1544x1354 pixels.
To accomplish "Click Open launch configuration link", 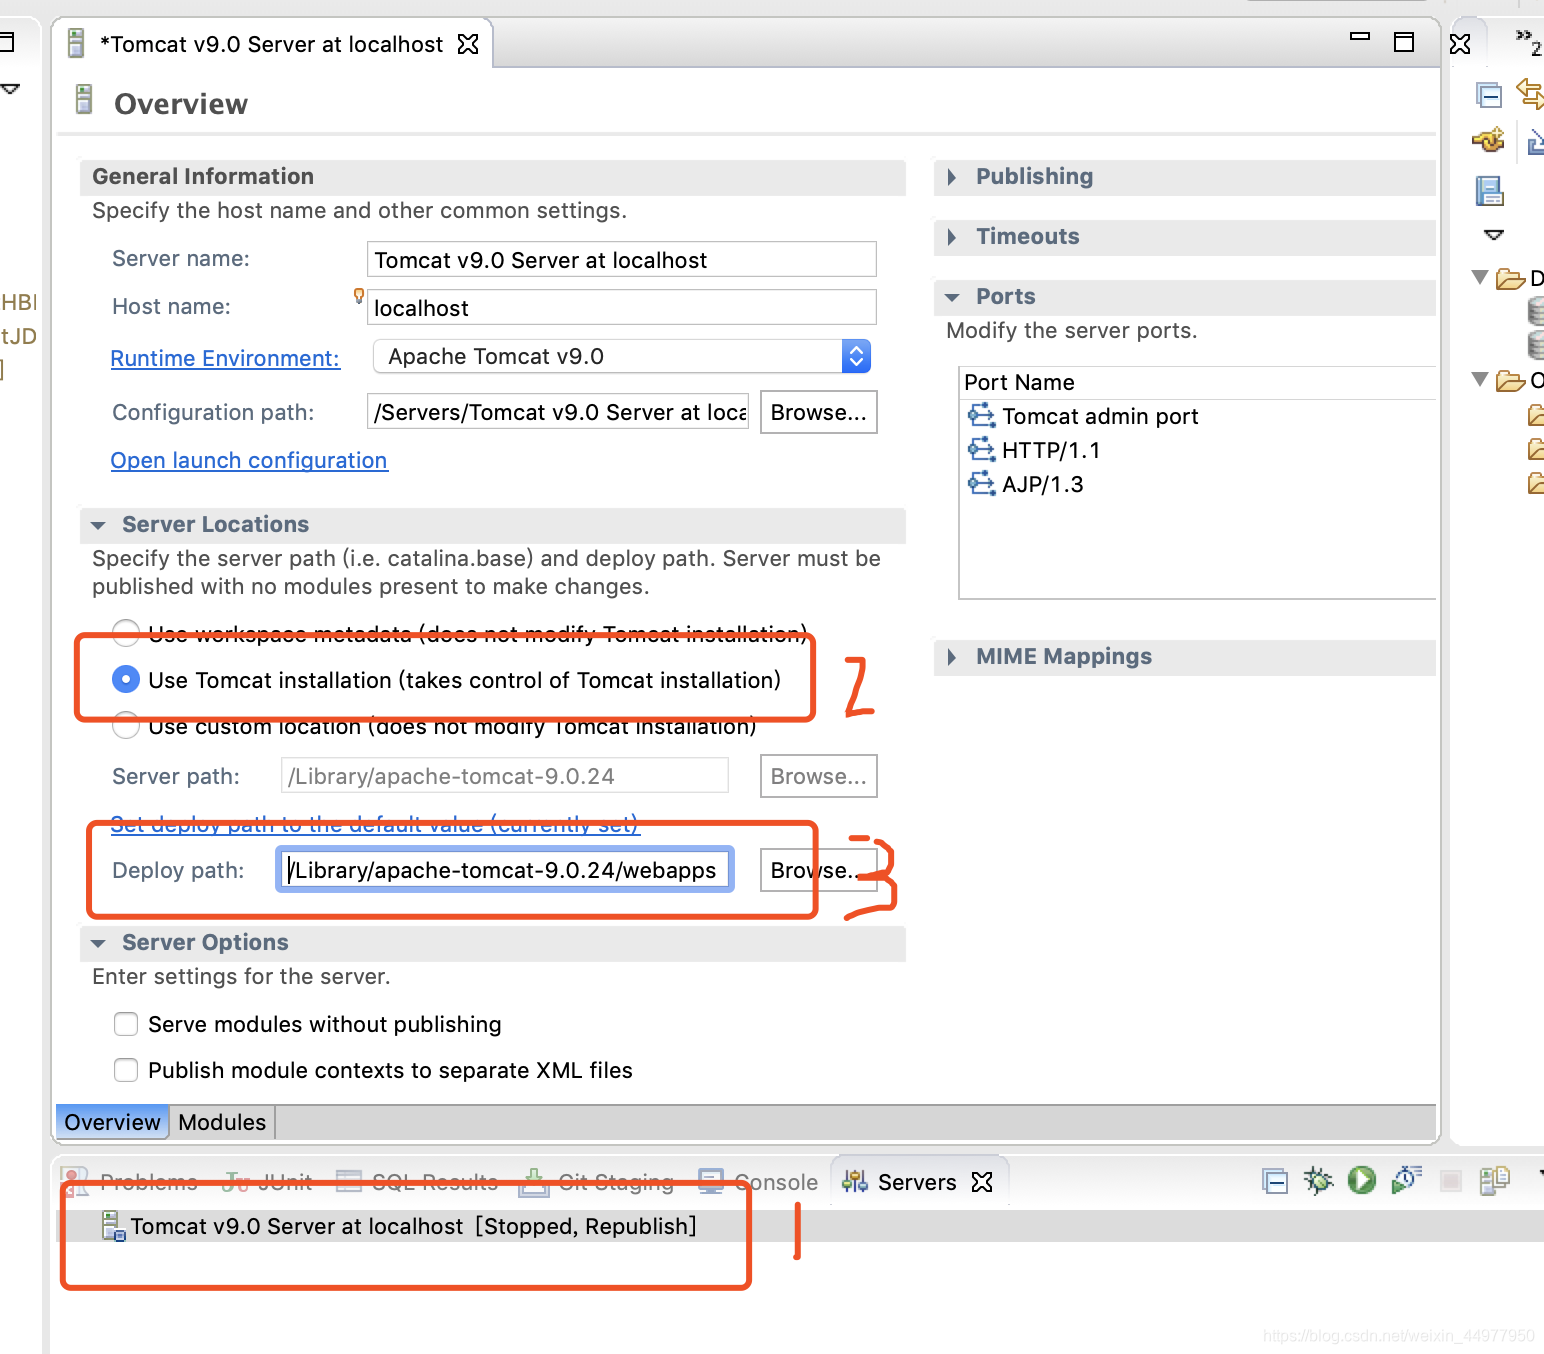I will [x=249, y=460].
